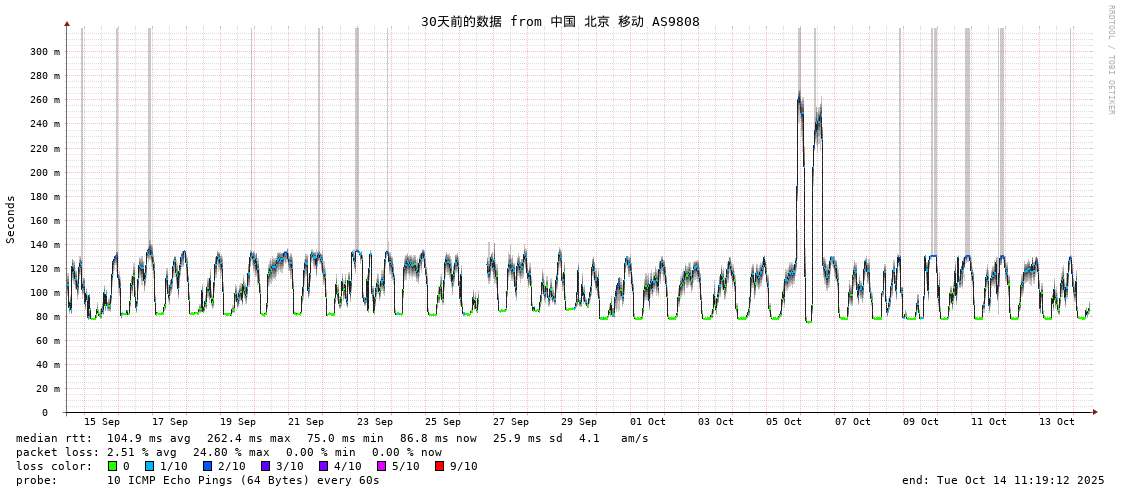Click the RRDTOOL / TOBI OETIKER watermark
This screenshot has width=1121, height=494.
point(1110,60)
